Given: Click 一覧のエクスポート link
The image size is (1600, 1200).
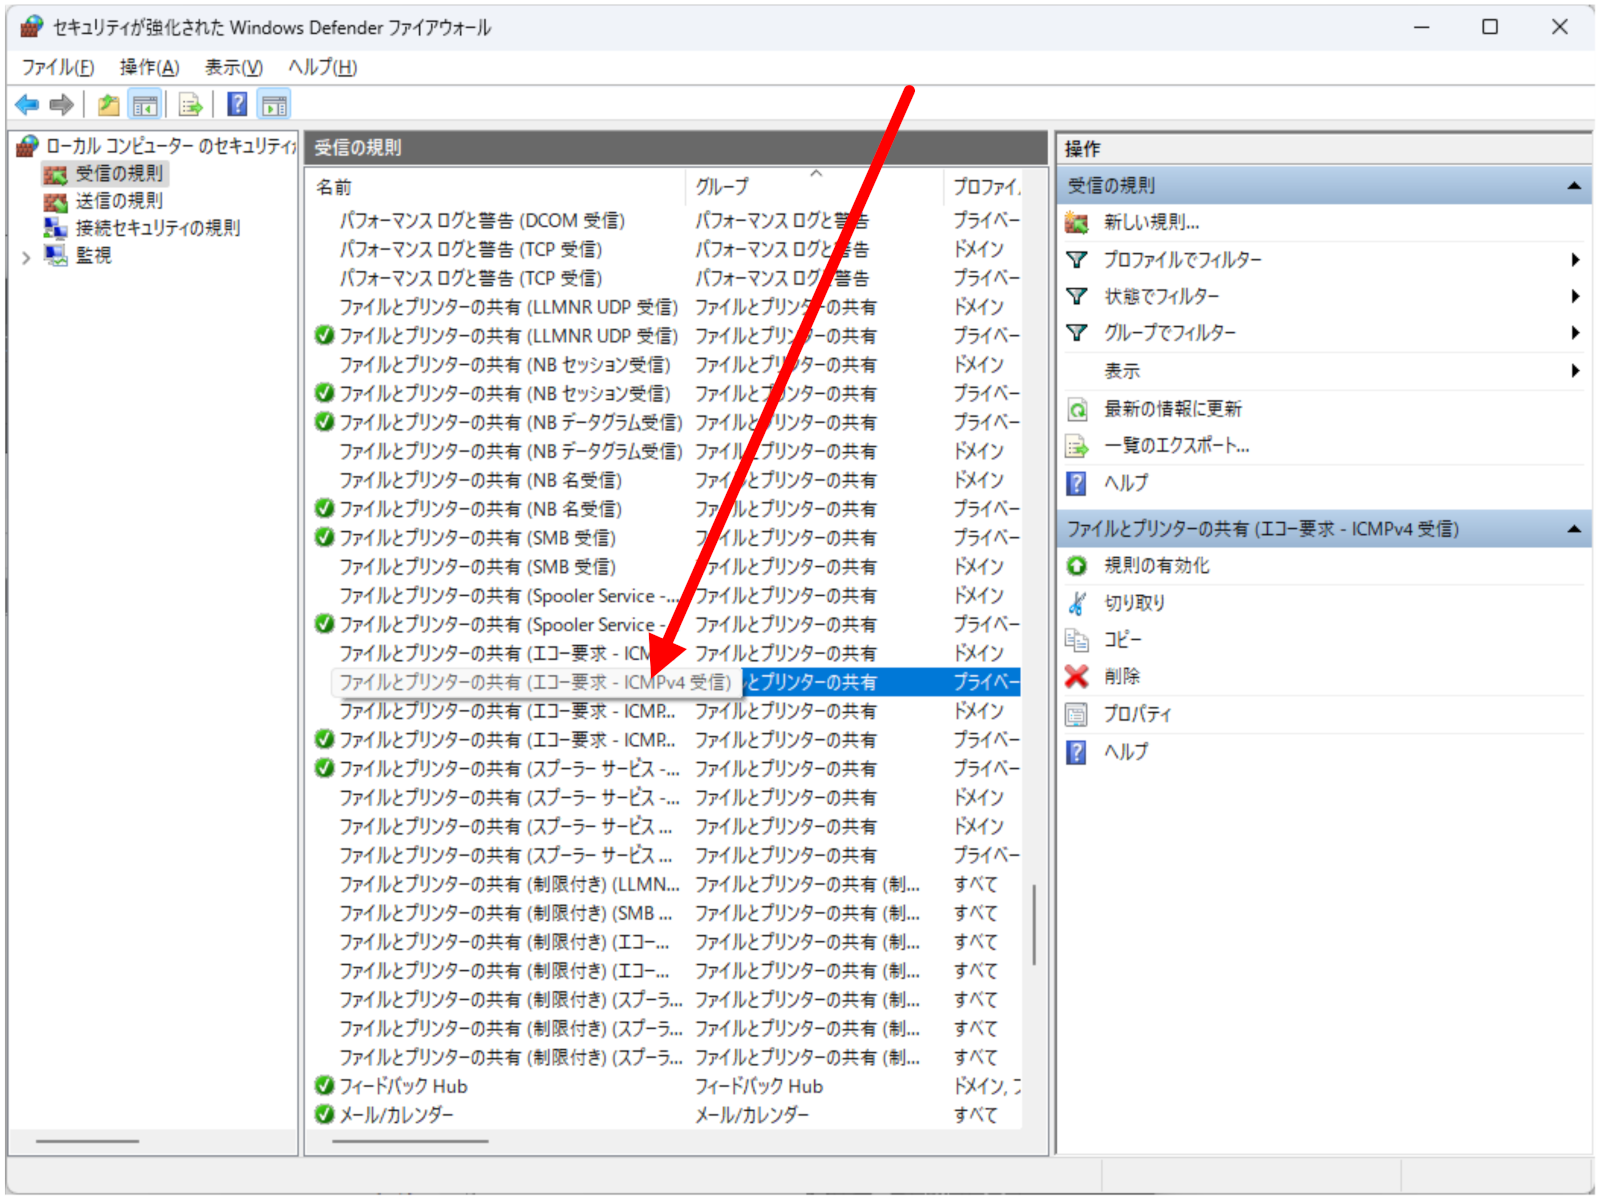Looking at the screenshot, I should pyautogui.click(x=1176, y=446).
